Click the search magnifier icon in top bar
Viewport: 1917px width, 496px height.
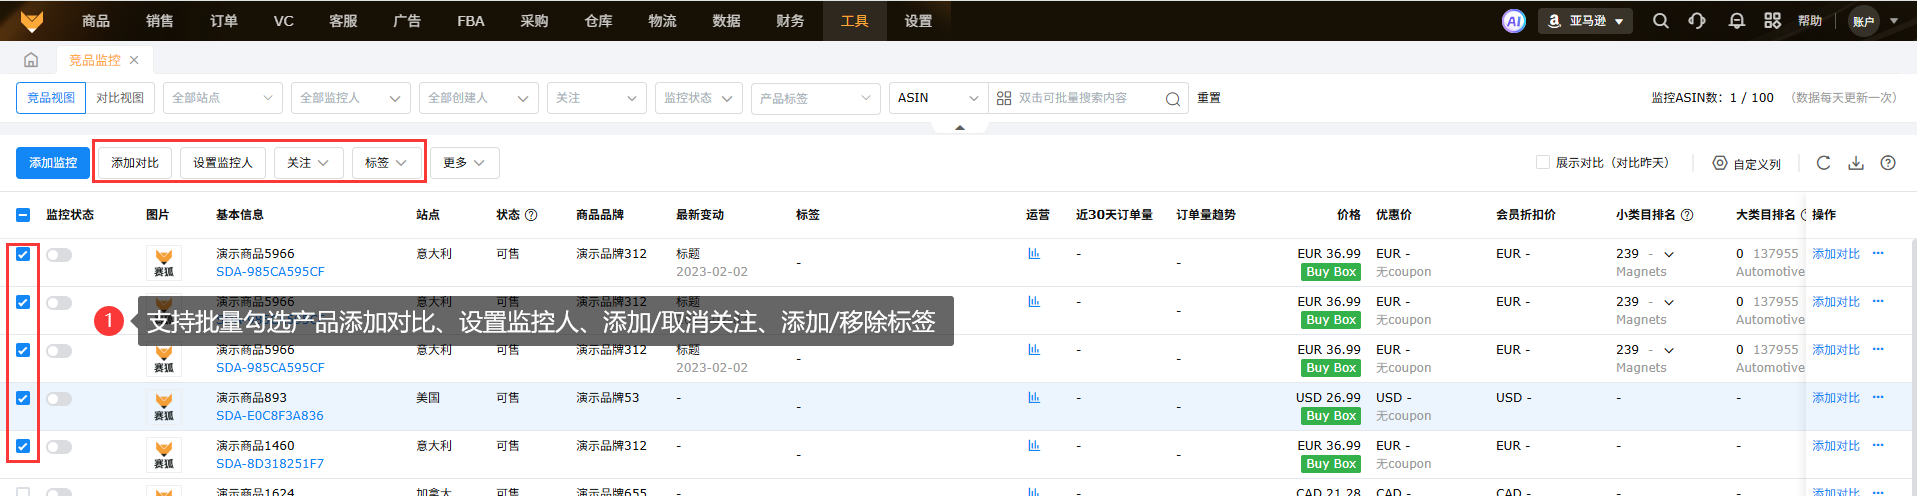(x=1660, y=21)
